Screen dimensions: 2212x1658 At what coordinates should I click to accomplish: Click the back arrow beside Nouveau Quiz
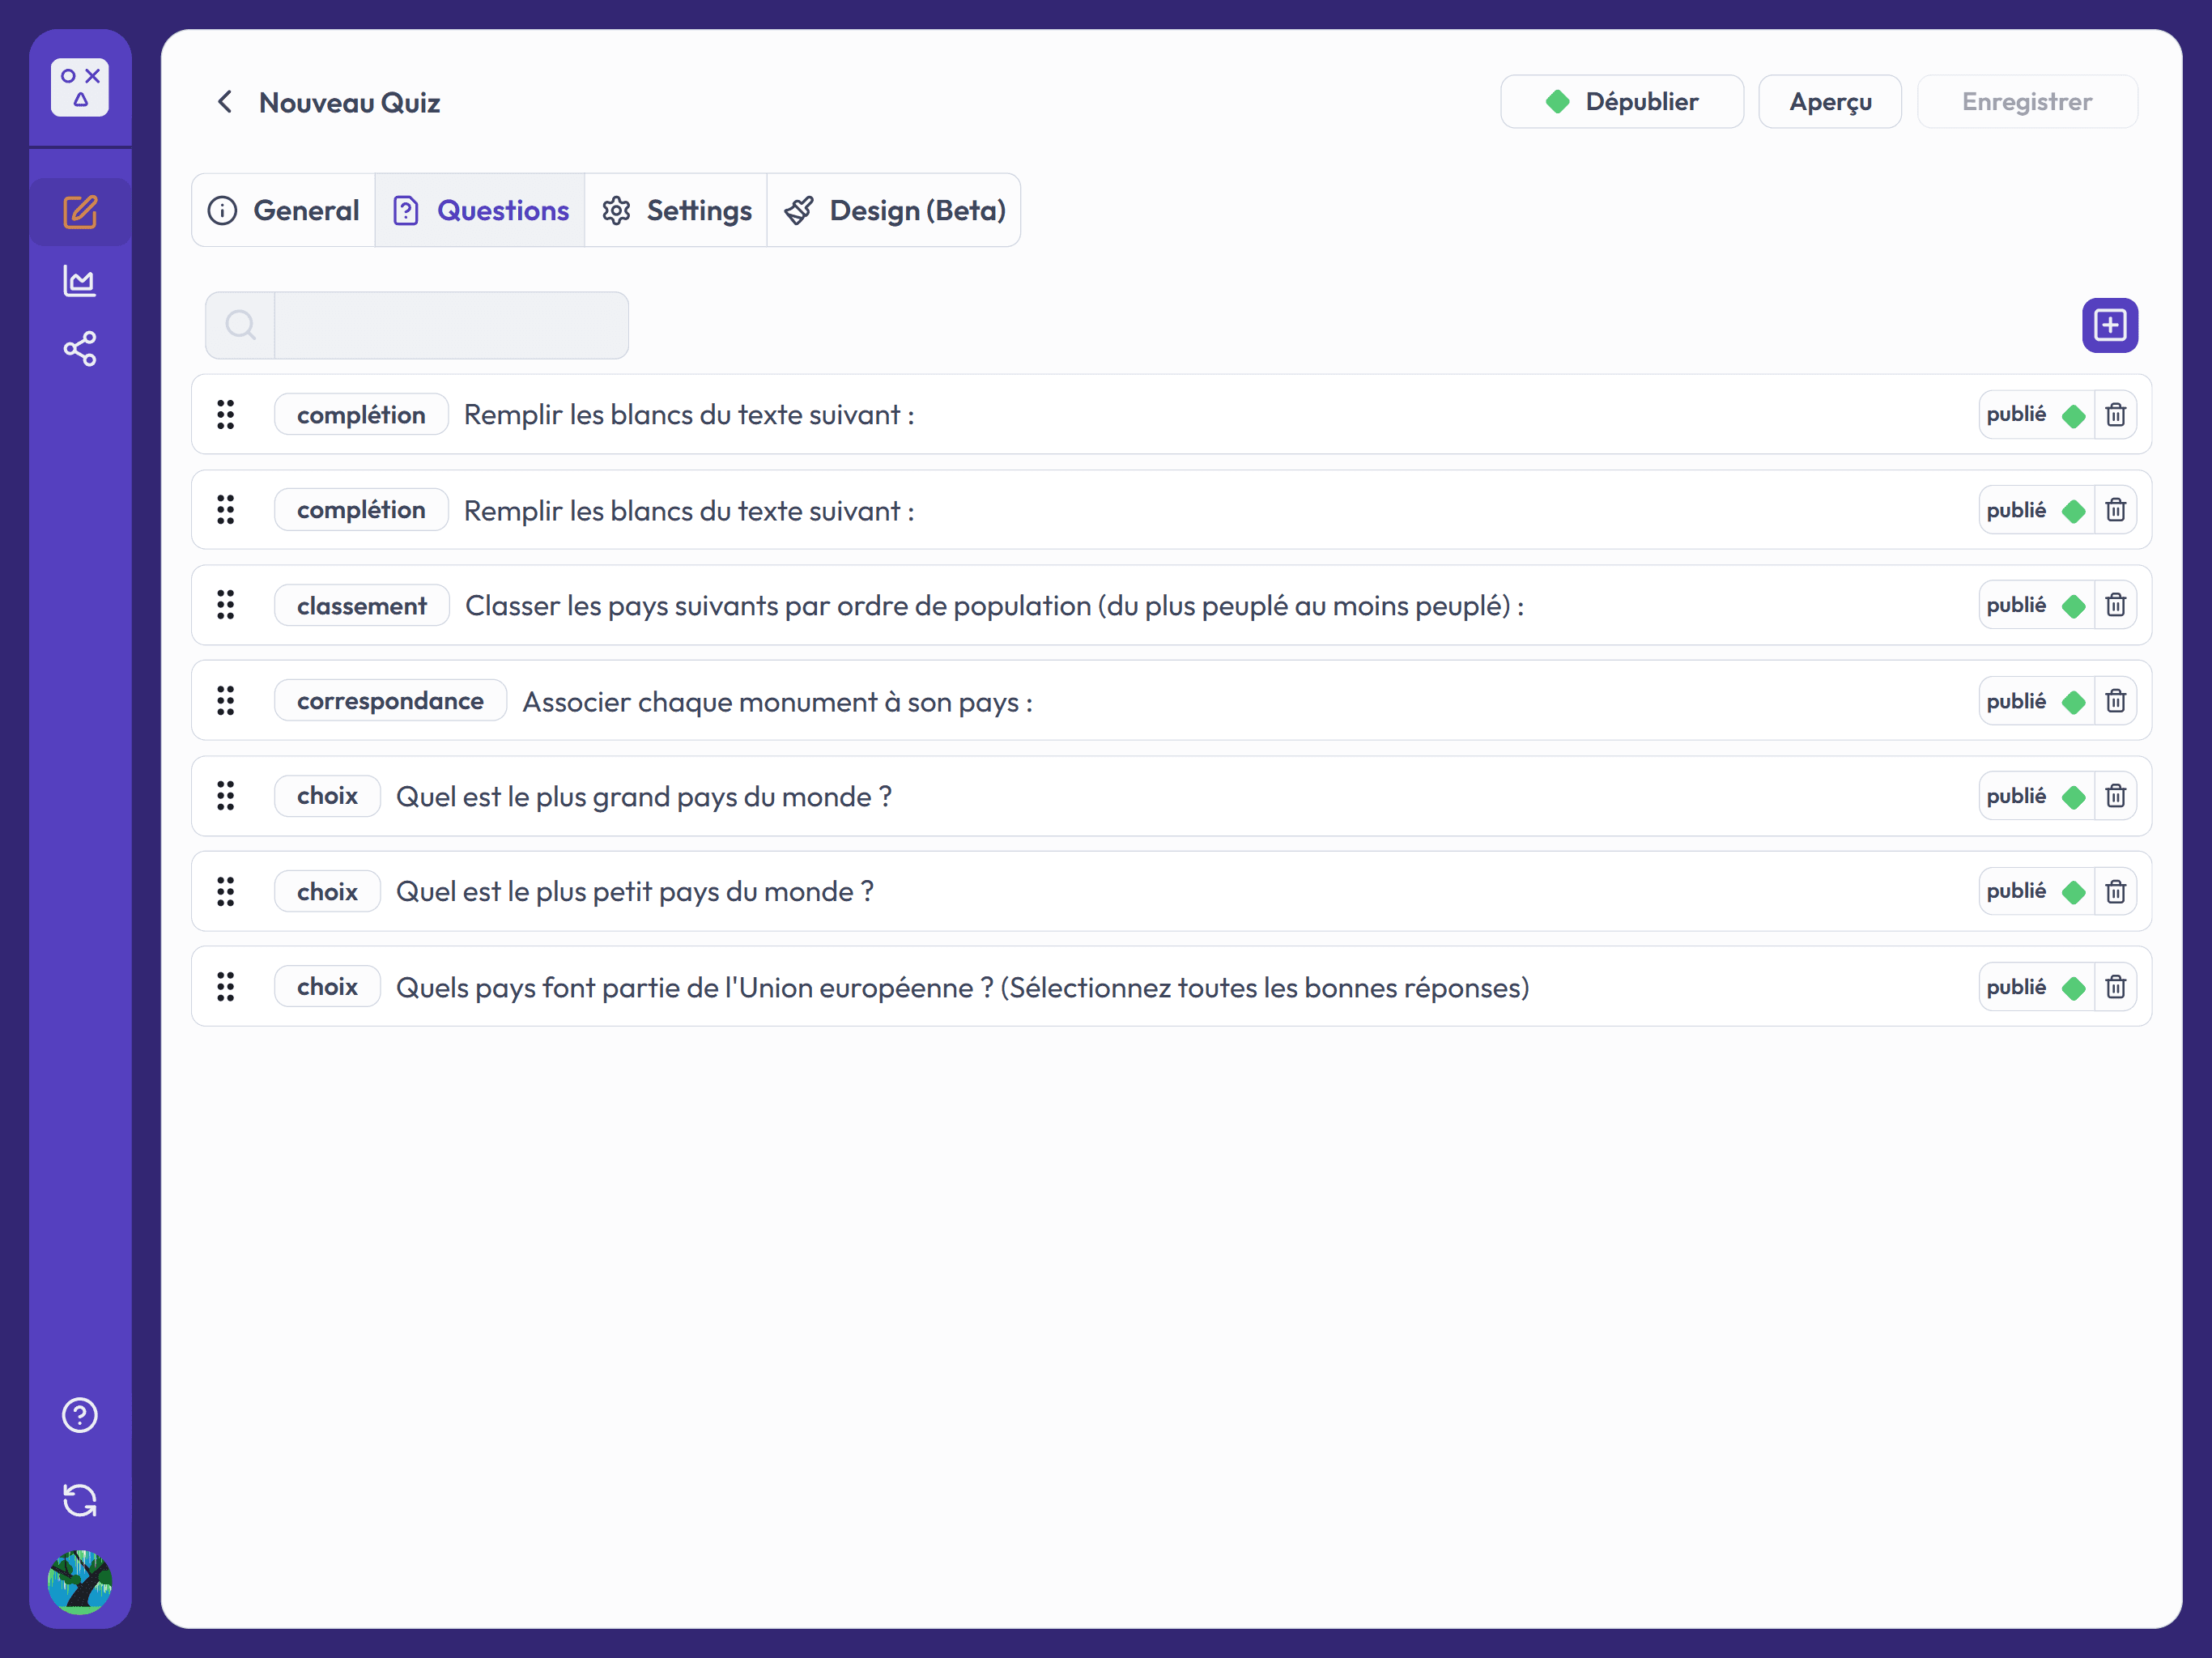pos(224,101)
